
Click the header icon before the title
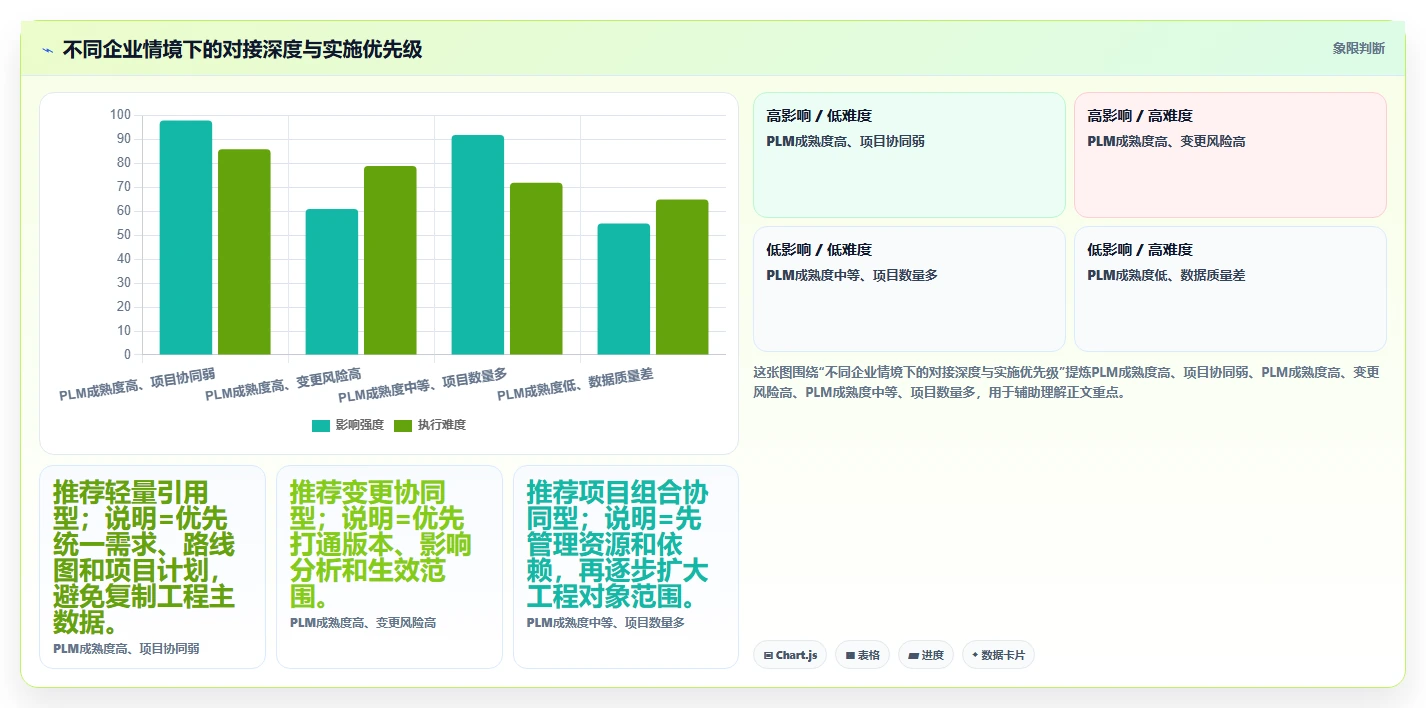[47, 50]
